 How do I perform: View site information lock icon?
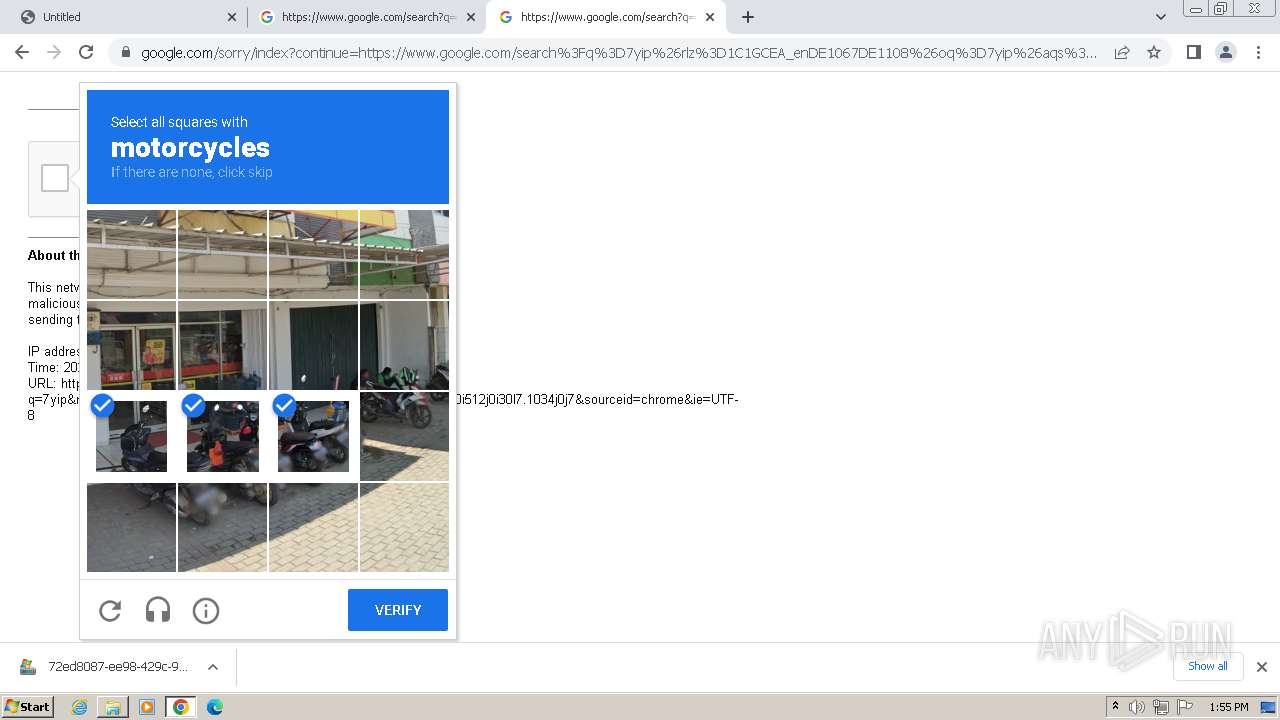click(125, 52)
